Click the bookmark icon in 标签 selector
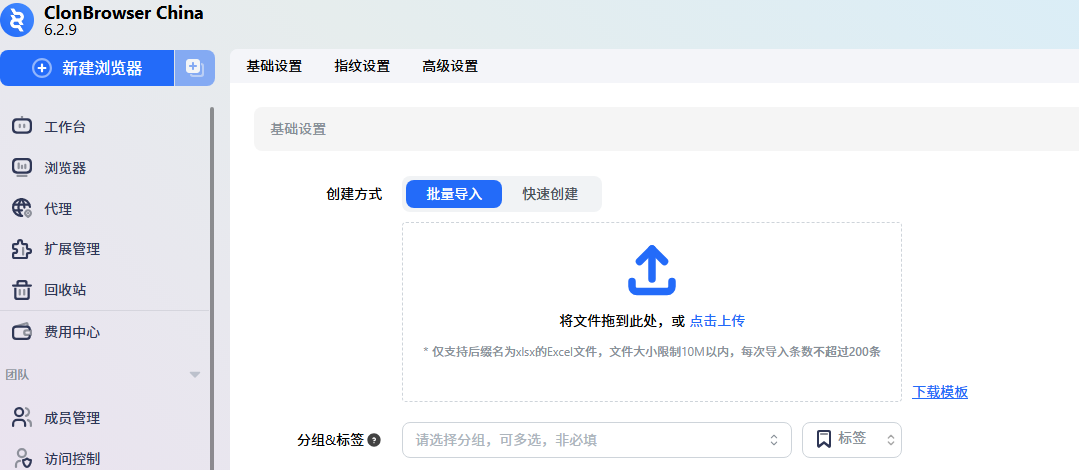 coord(824,439)
